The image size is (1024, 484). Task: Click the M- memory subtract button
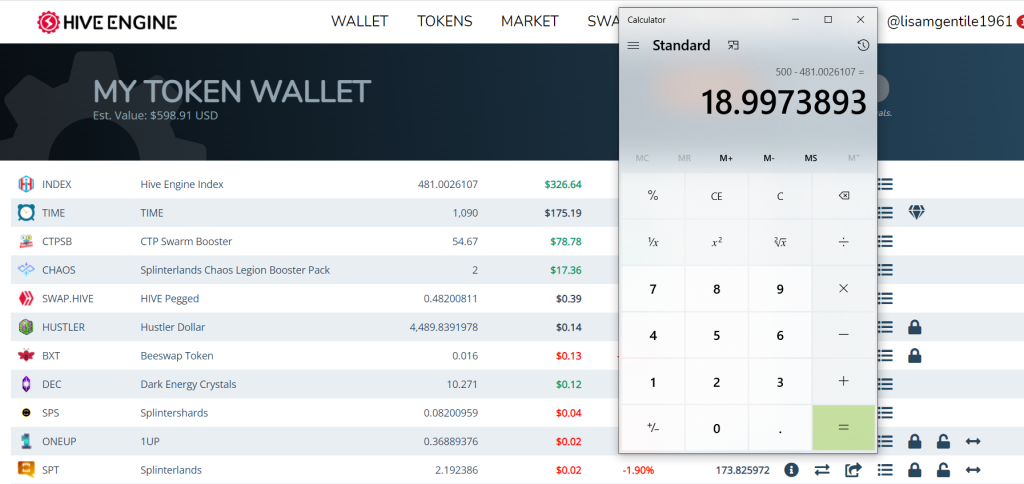click(769, 158)
